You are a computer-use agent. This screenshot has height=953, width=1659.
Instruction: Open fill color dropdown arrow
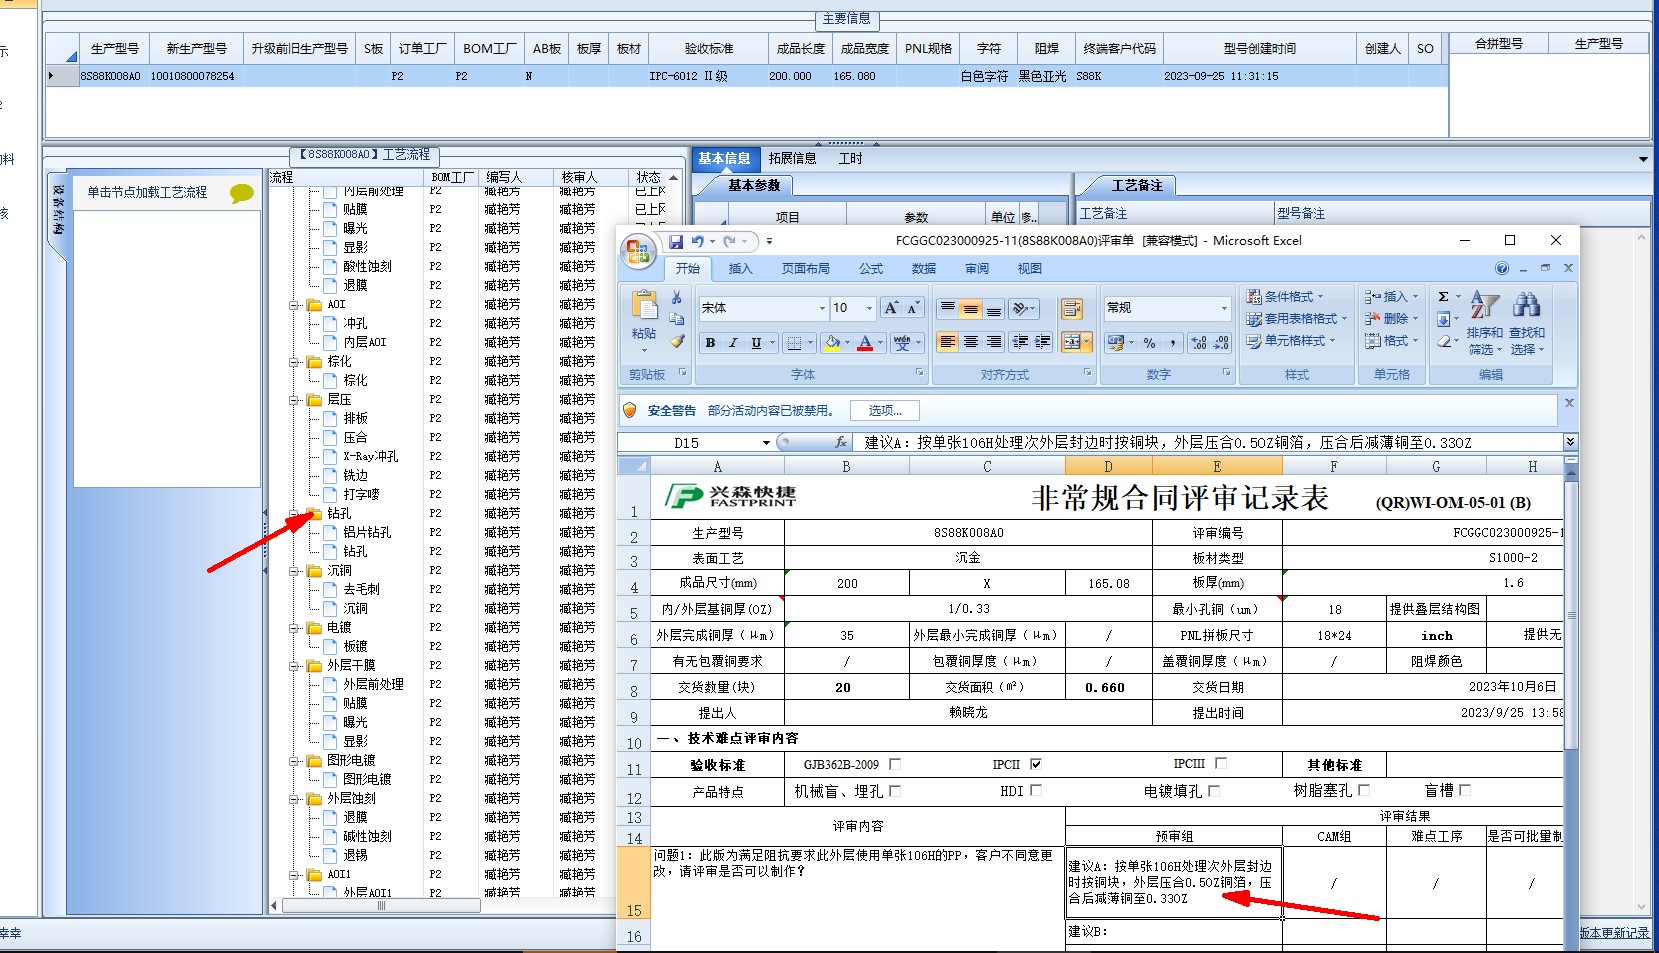point(847,343)
